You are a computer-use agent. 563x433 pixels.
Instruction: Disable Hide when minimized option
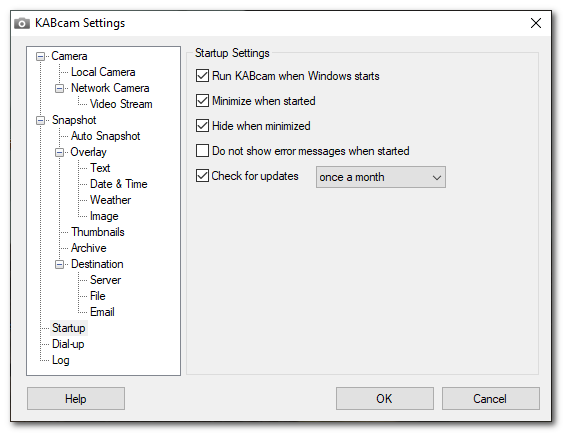pyautogui.click(x=203, y=126)
